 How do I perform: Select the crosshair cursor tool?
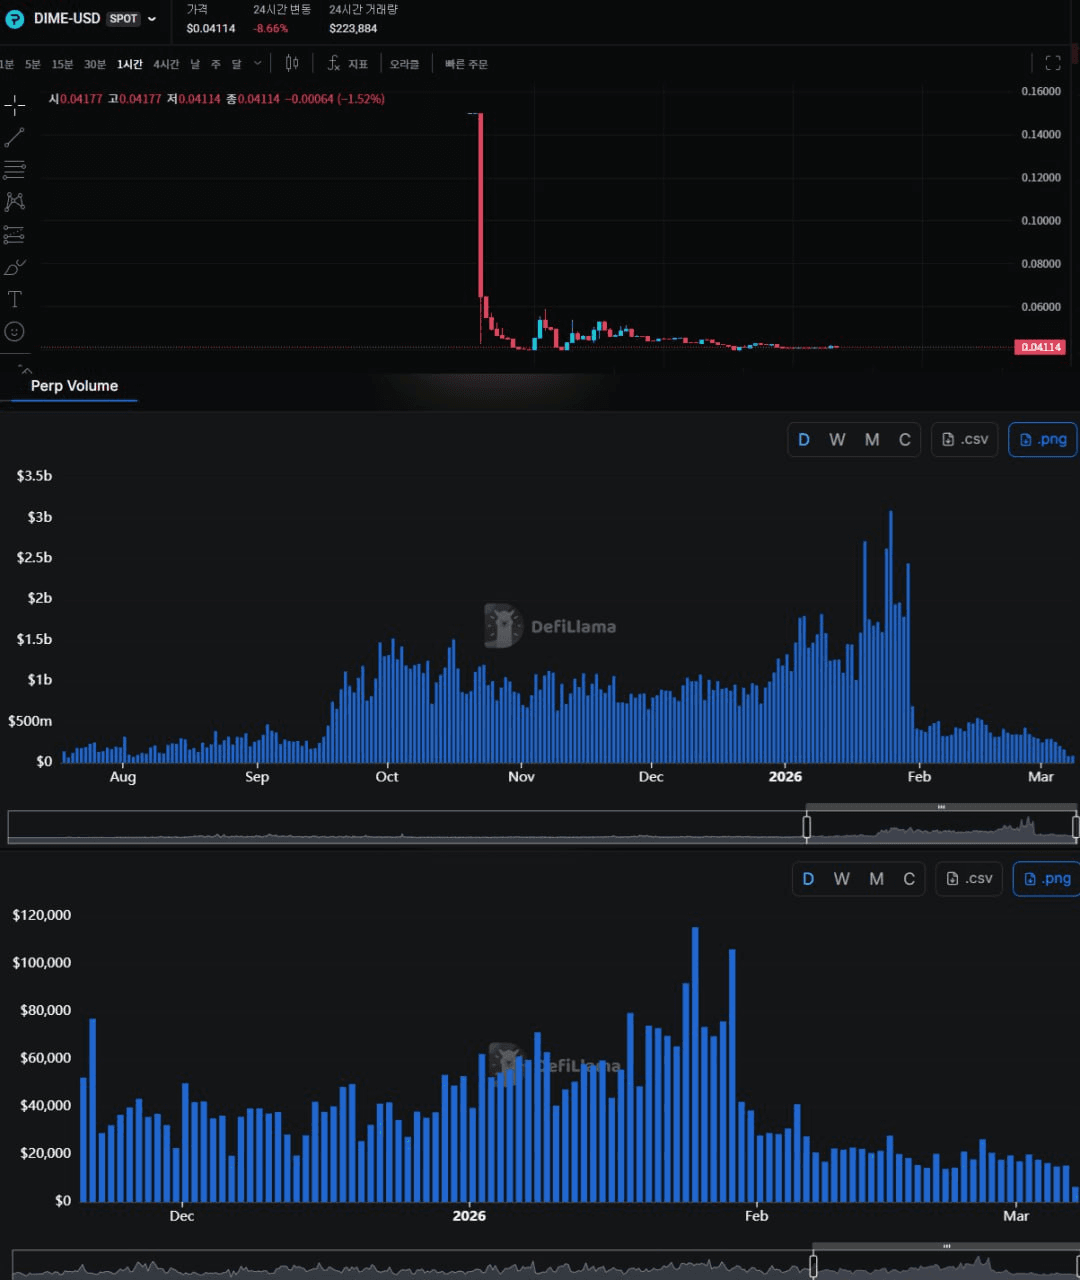pyautogui.click(x=14, y=105)
